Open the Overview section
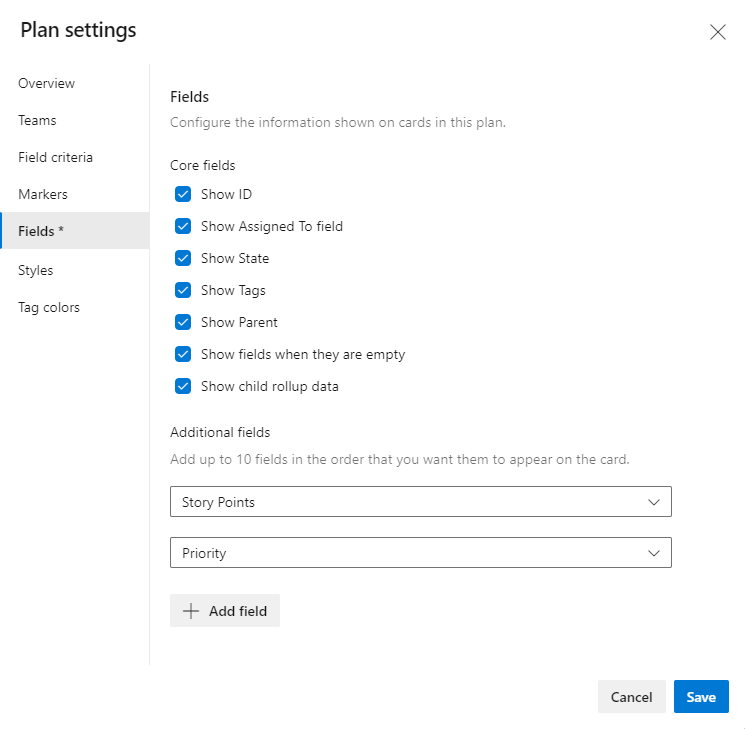This screenshot has height=731, width=745. click(x=47, y=83)
